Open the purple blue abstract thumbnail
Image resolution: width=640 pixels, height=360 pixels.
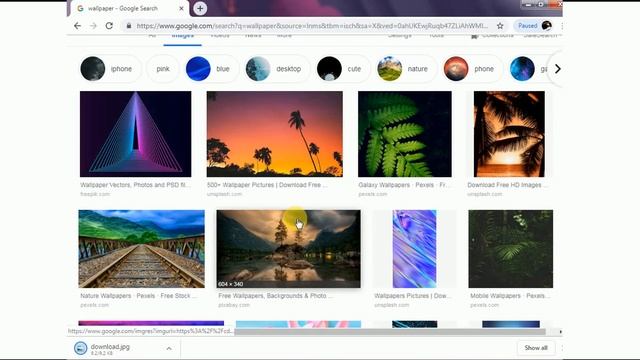click(x=414, y=249)
